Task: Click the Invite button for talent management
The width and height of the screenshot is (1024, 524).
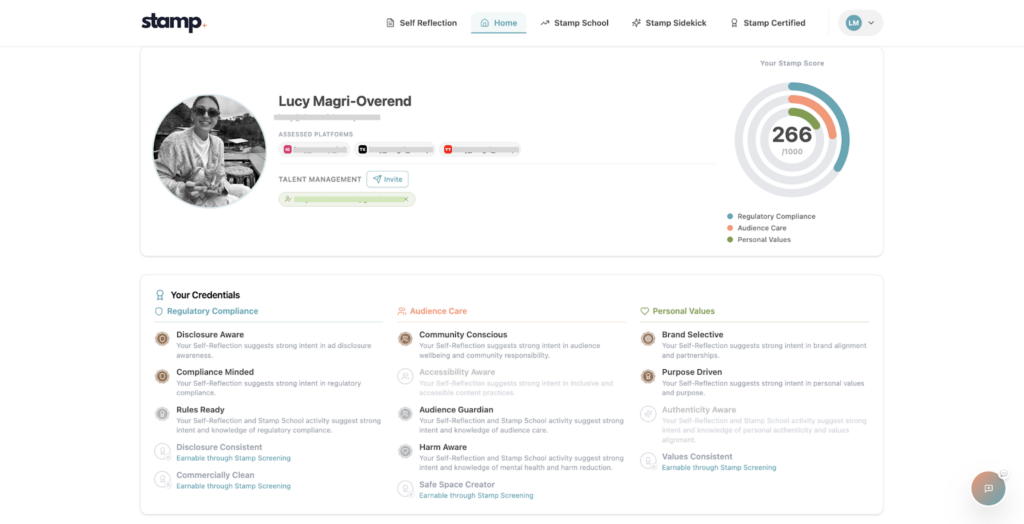Action: [x=387, y=179]
